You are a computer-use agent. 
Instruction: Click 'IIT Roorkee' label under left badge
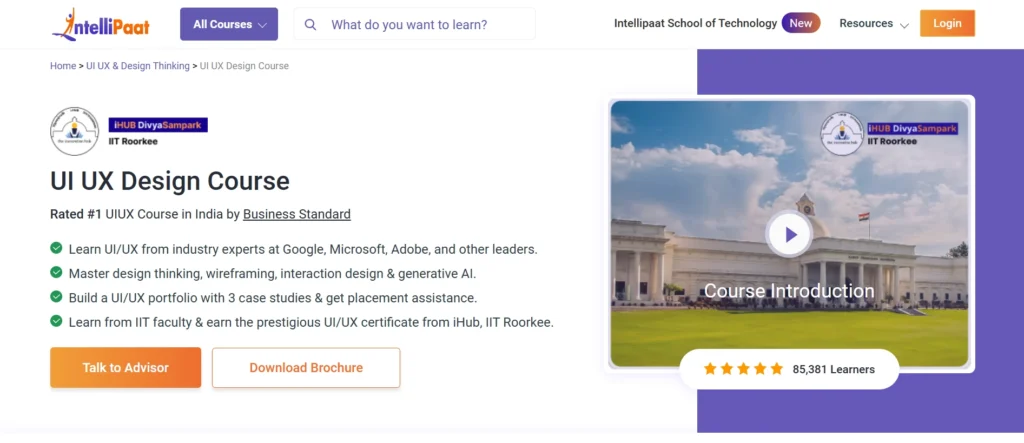click(x=133, y=141)
